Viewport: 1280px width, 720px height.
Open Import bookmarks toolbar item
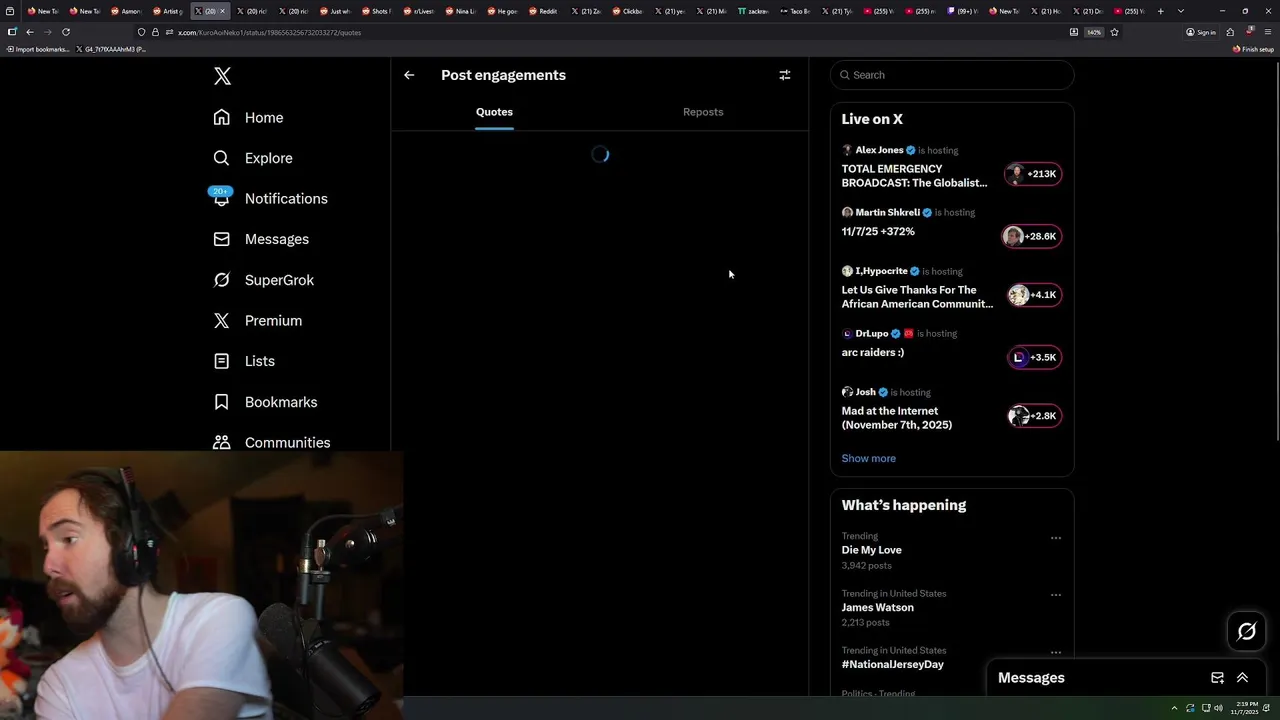[39, 49]
